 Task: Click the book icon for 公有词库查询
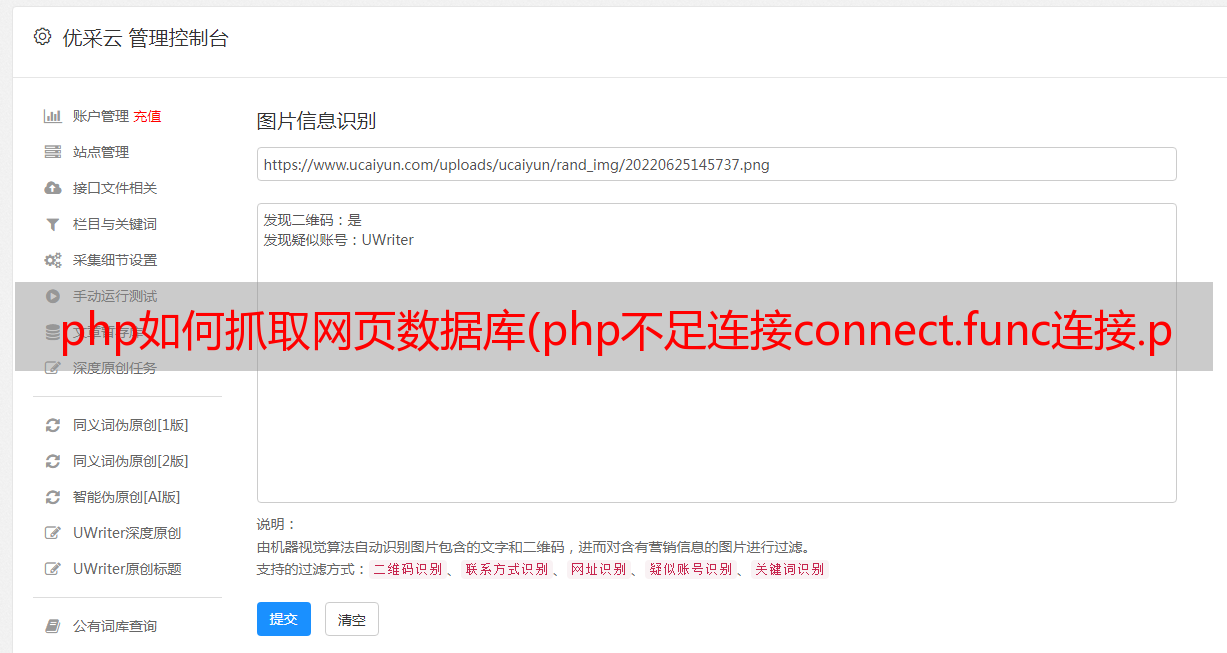click(53, 626)
